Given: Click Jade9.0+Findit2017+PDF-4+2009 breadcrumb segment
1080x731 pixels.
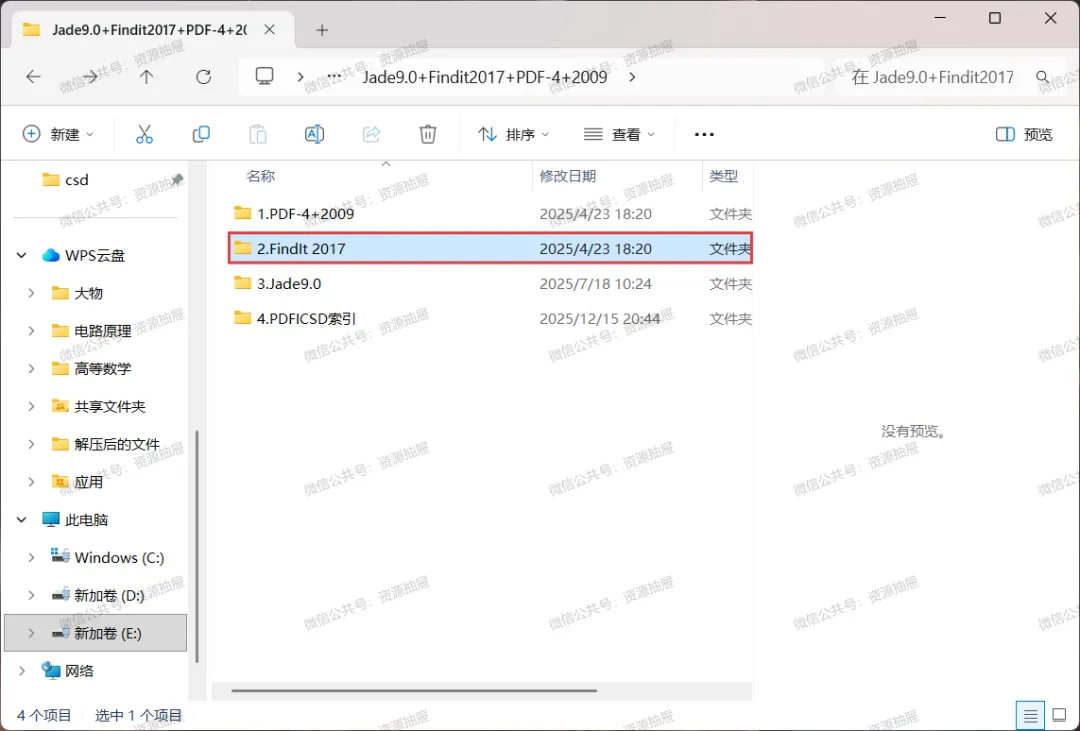Looking at the screenshot, I should [485, 77].
